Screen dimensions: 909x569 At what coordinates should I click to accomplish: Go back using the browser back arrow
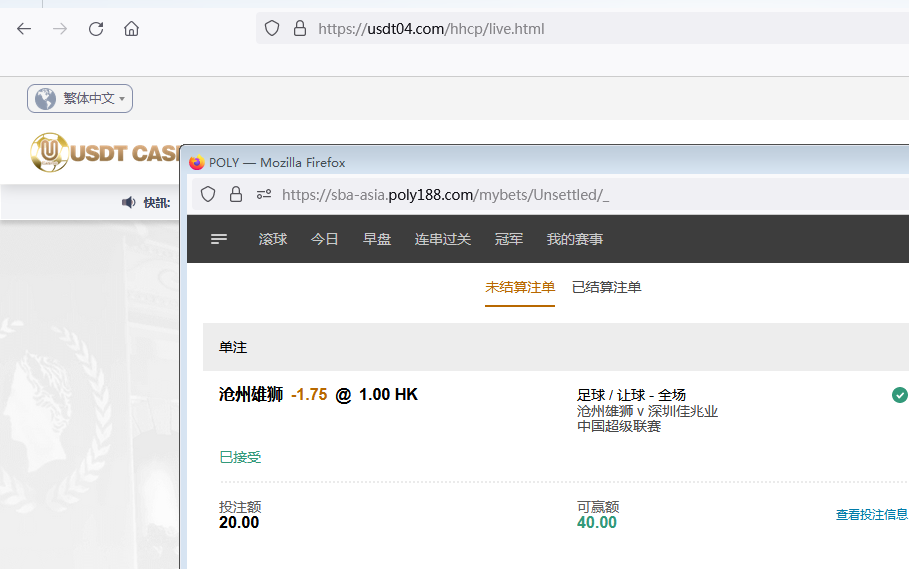tap(24, 28)
